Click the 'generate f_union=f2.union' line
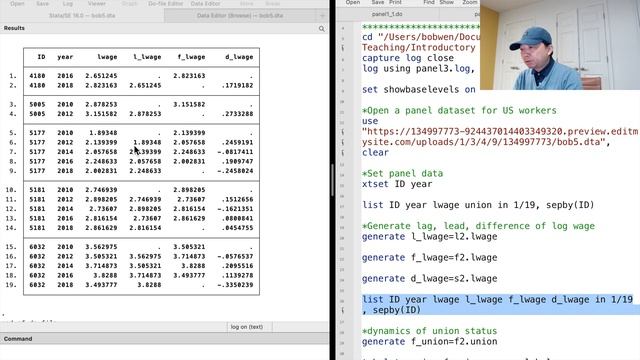This screenshot has width=640, height=360. [429, 342]
